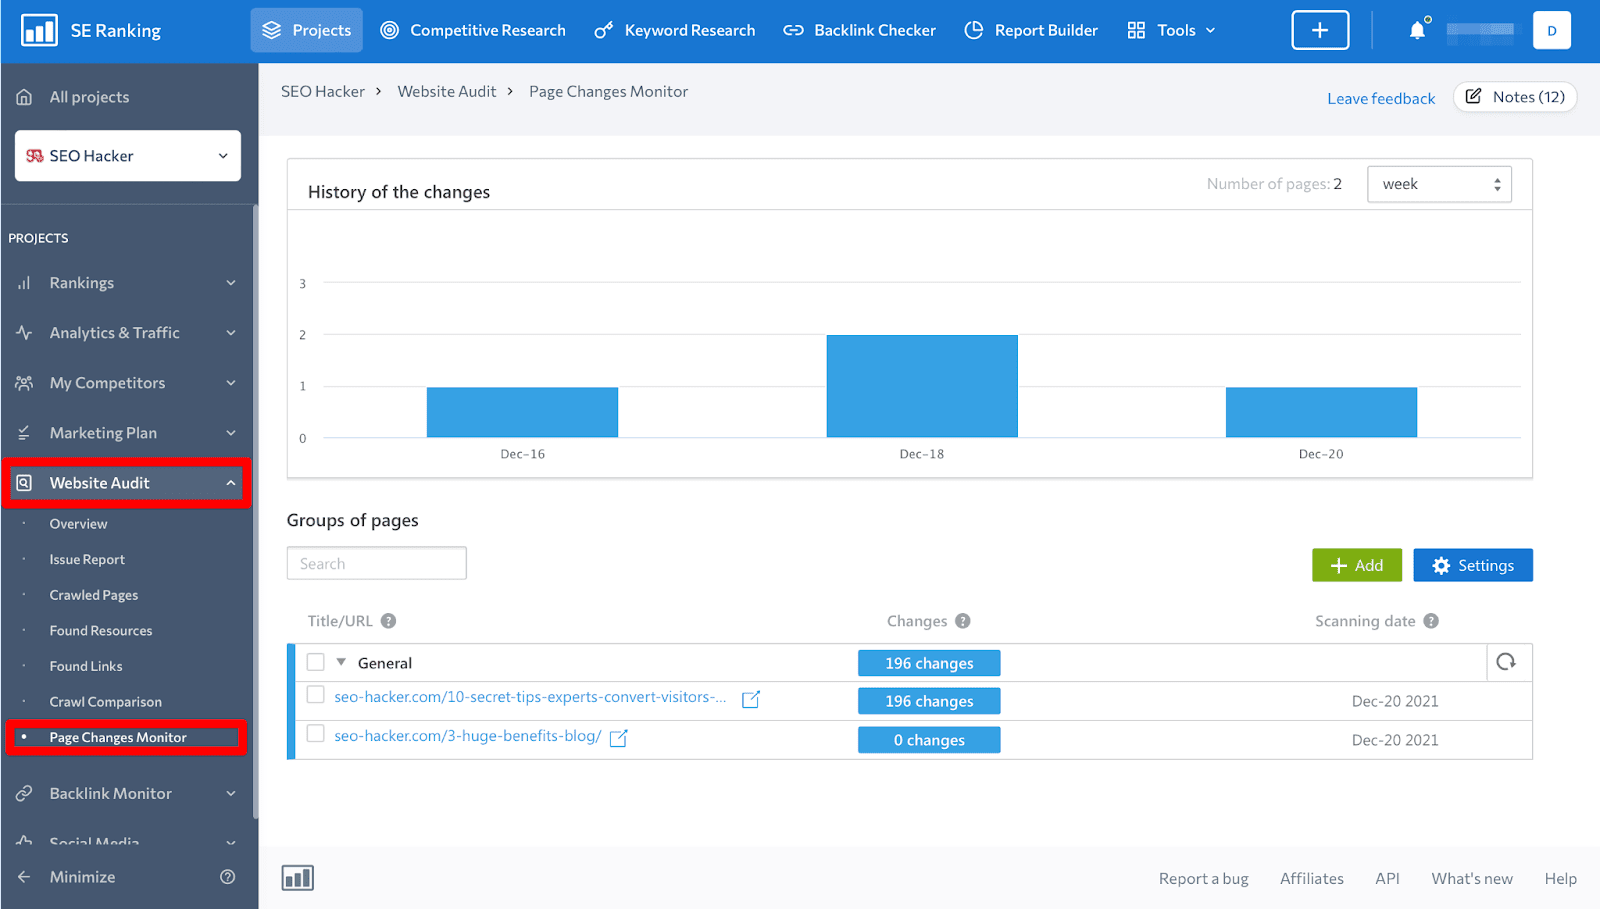Click the Website Audit breadcrumb link

pos(447,91)
